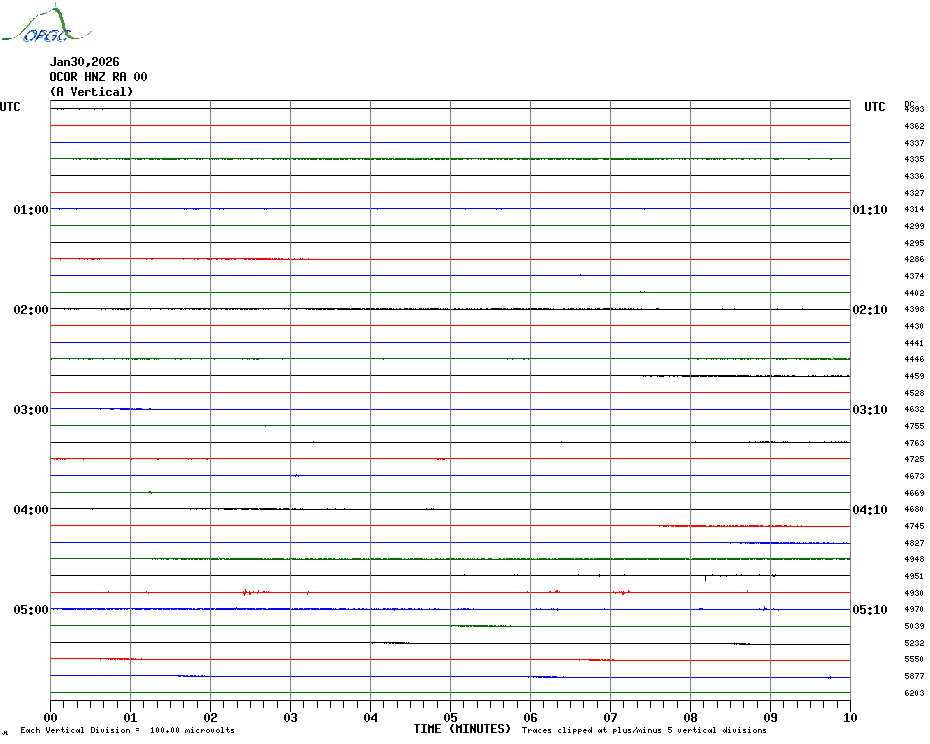Click the TIME (MINUTES) axis title
Screen dimensions: 930x744
(462, 729)
